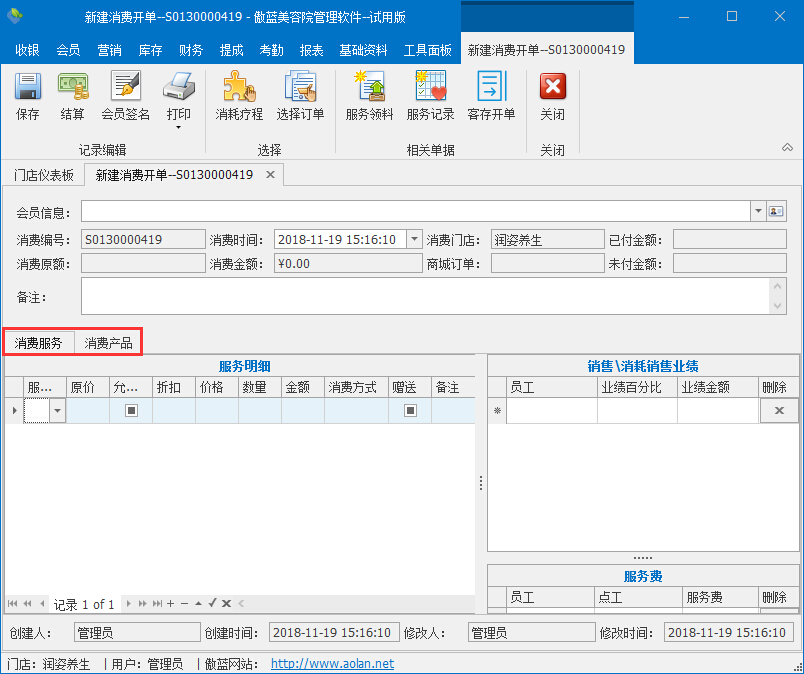Open the 基础资料 menu
This screenshot has width=804, height=674.
point(363,50)
